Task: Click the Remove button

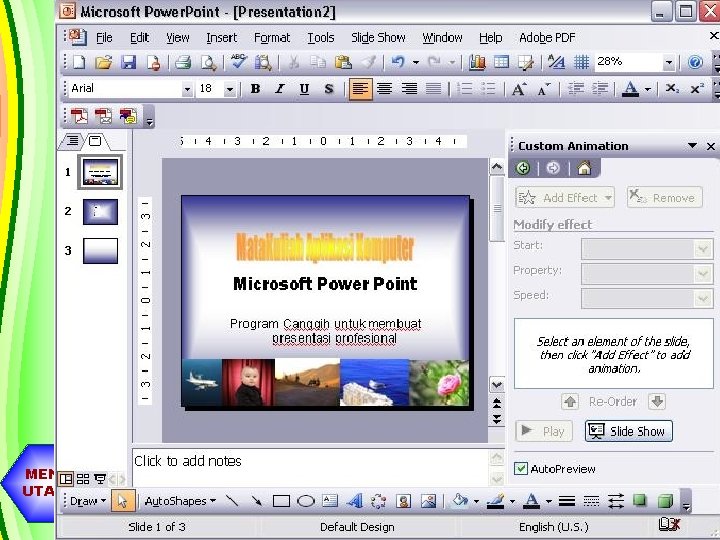Action: (664, 197)
